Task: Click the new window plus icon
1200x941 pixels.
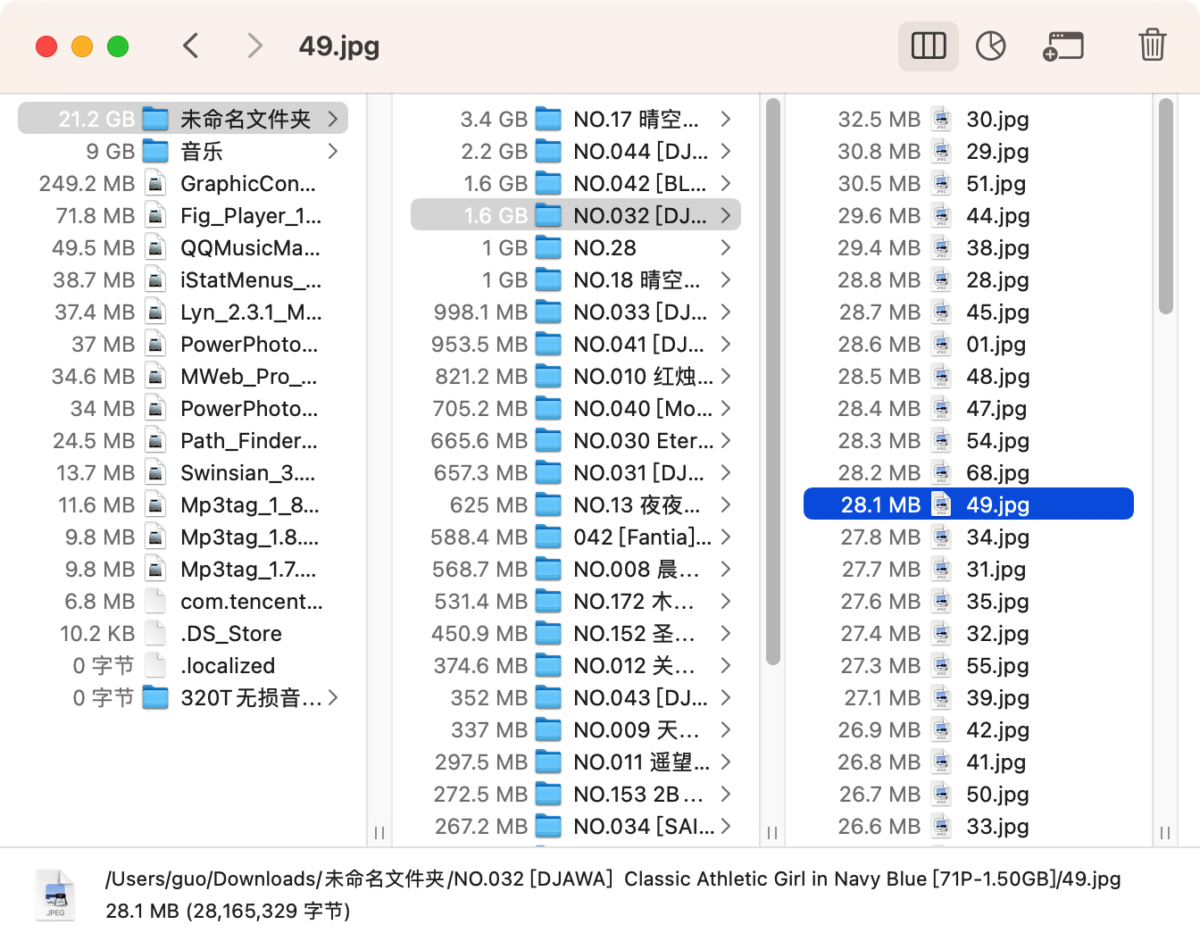Action: click(x=1063, y=46)
